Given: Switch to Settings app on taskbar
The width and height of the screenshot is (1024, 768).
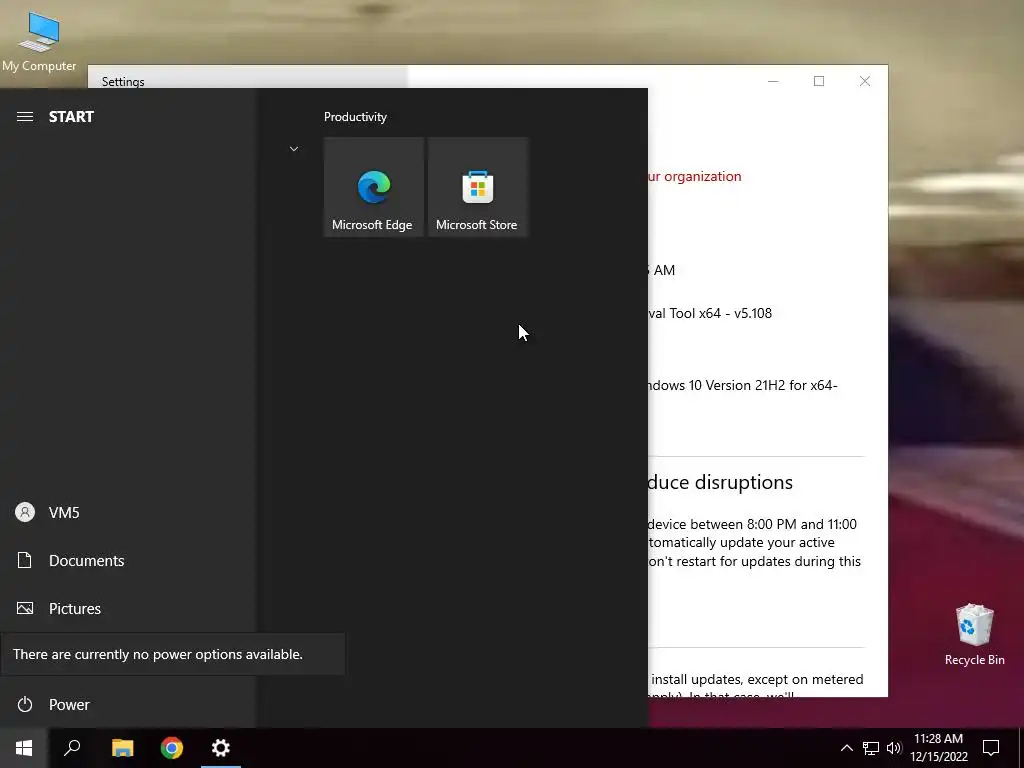Looking at the screenshot, I should click(221, 748).
